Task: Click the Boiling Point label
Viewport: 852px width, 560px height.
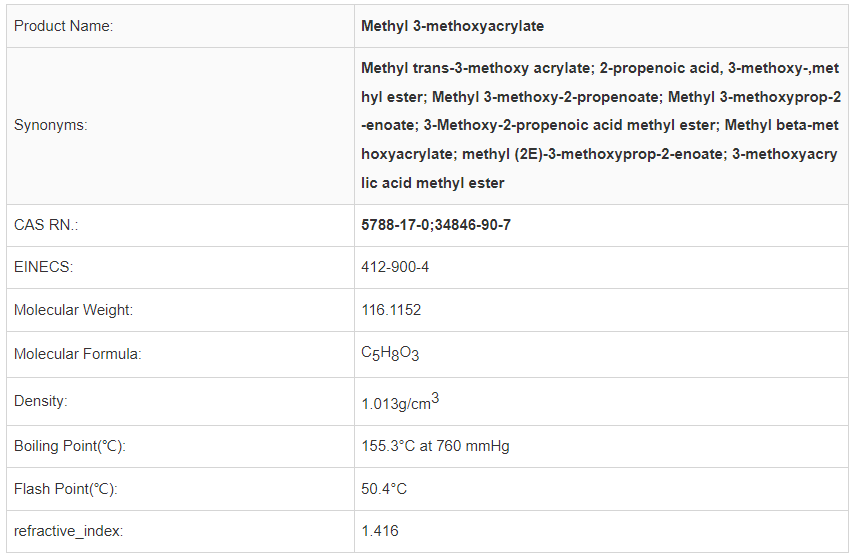Action: (x=70, y=446)
